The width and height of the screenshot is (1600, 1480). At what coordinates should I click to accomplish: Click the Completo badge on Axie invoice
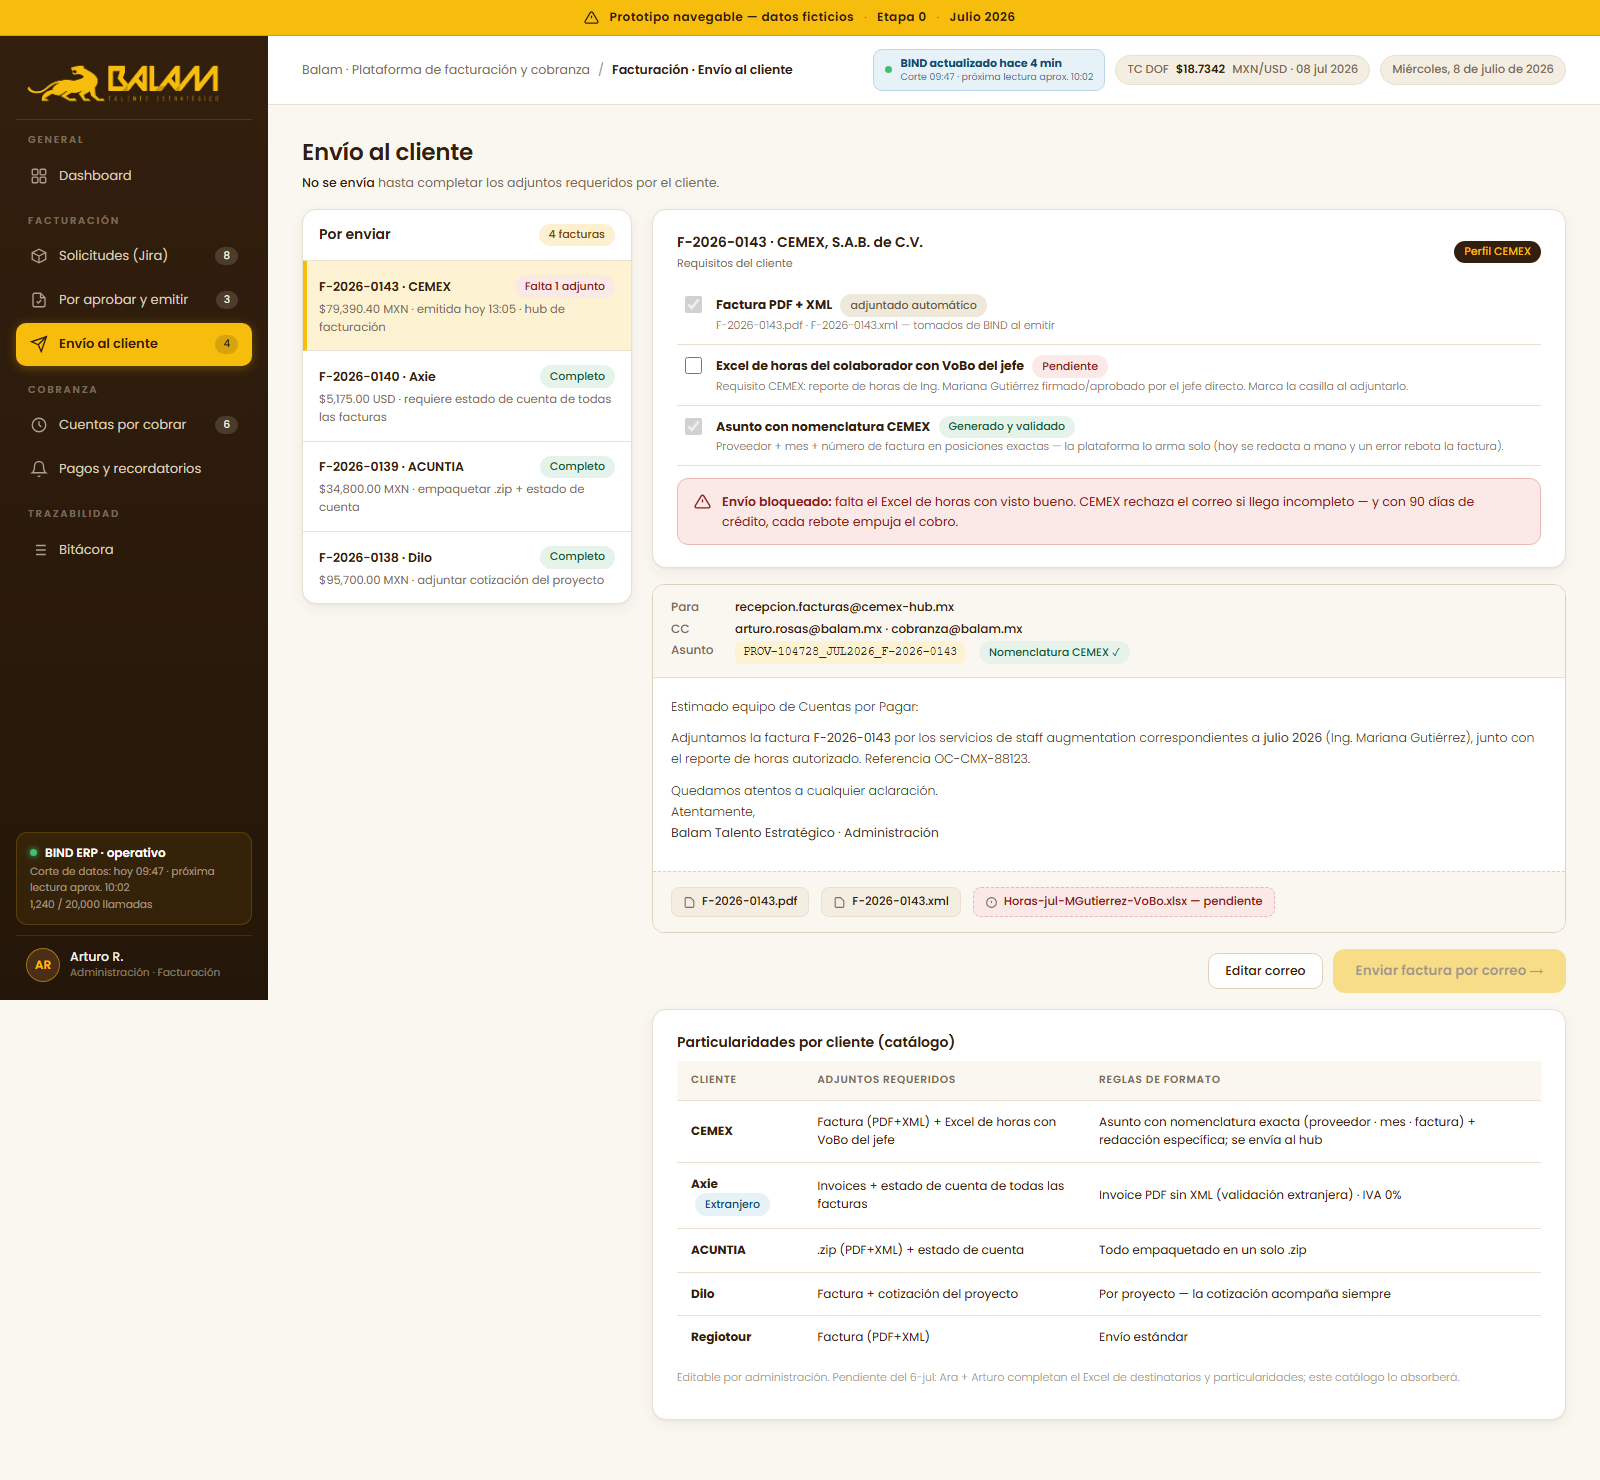coord(577,377)
